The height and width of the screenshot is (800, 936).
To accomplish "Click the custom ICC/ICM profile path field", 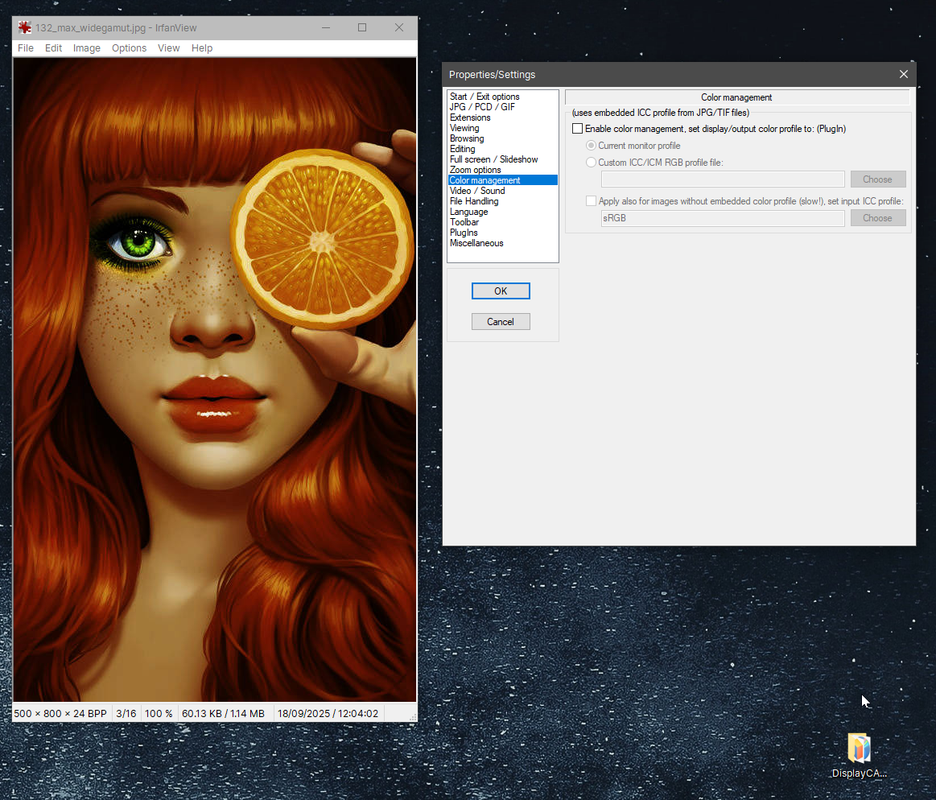I will [722, 179].
